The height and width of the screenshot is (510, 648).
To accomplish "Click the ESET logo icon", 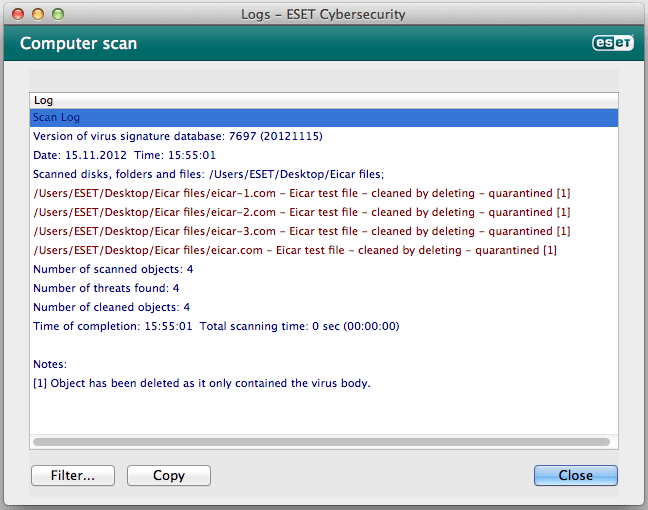I will (609, 43).
